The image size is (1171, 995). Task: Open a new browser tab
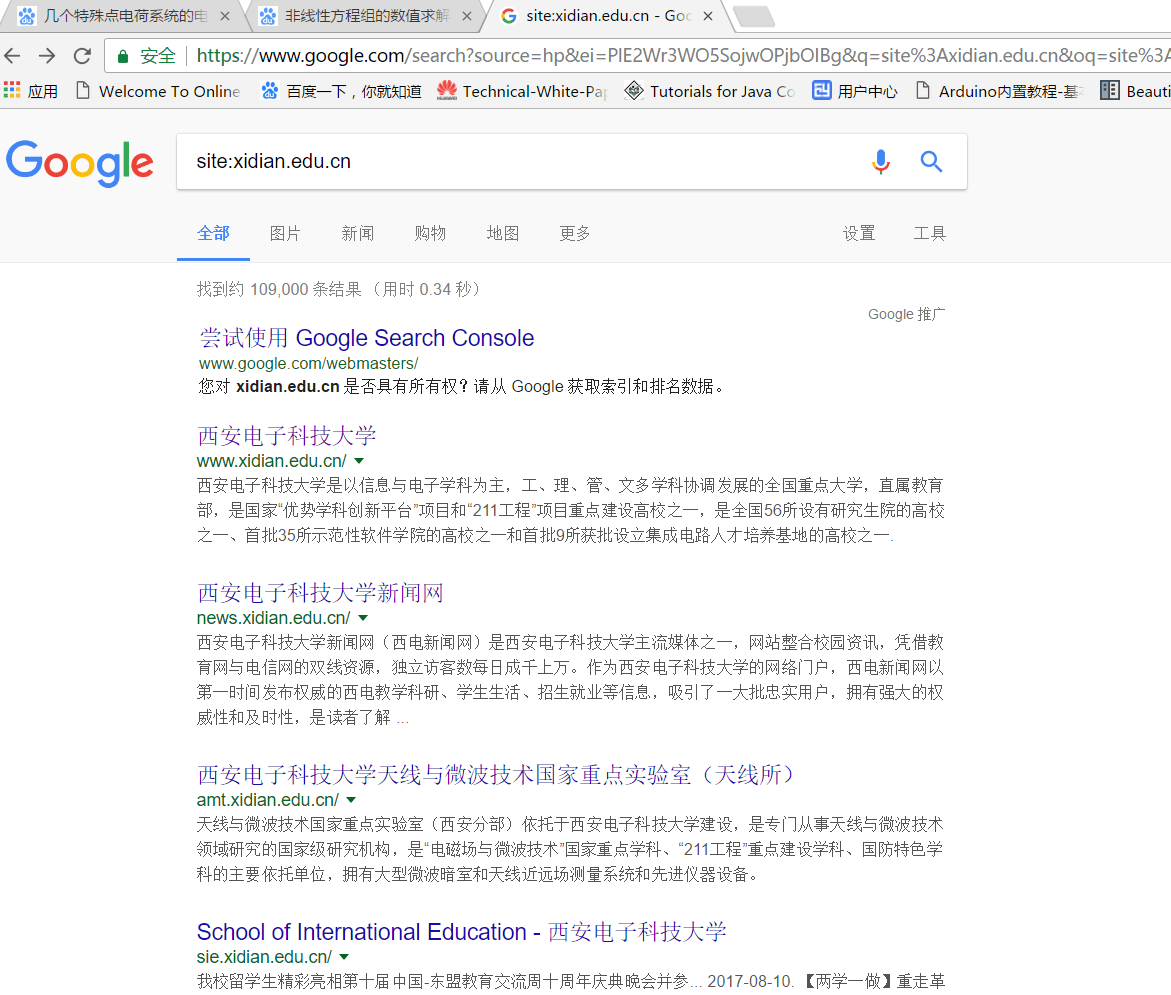click(x=754, y=16)
